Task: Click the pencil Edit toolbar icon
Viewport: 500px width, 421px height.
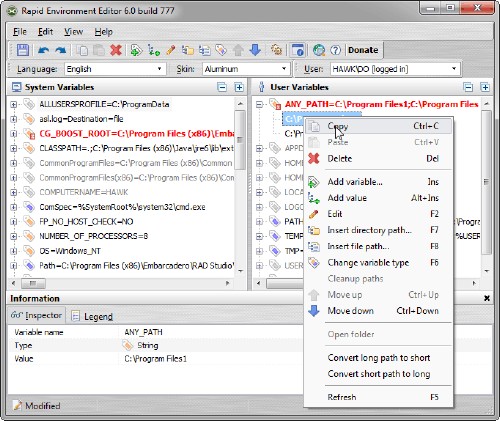Action: (171, 50)
